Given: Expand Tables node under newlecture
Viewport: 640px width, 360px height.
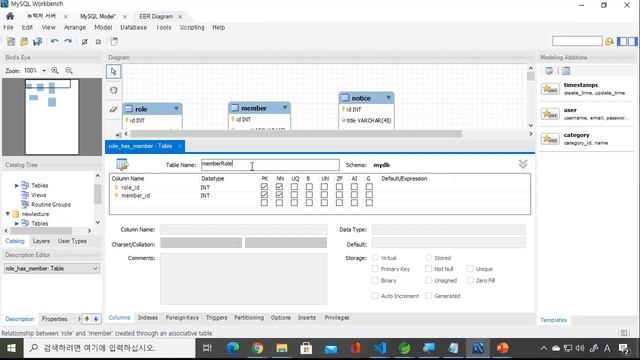Looking at the screenshot, I should [x=17, y=223].
